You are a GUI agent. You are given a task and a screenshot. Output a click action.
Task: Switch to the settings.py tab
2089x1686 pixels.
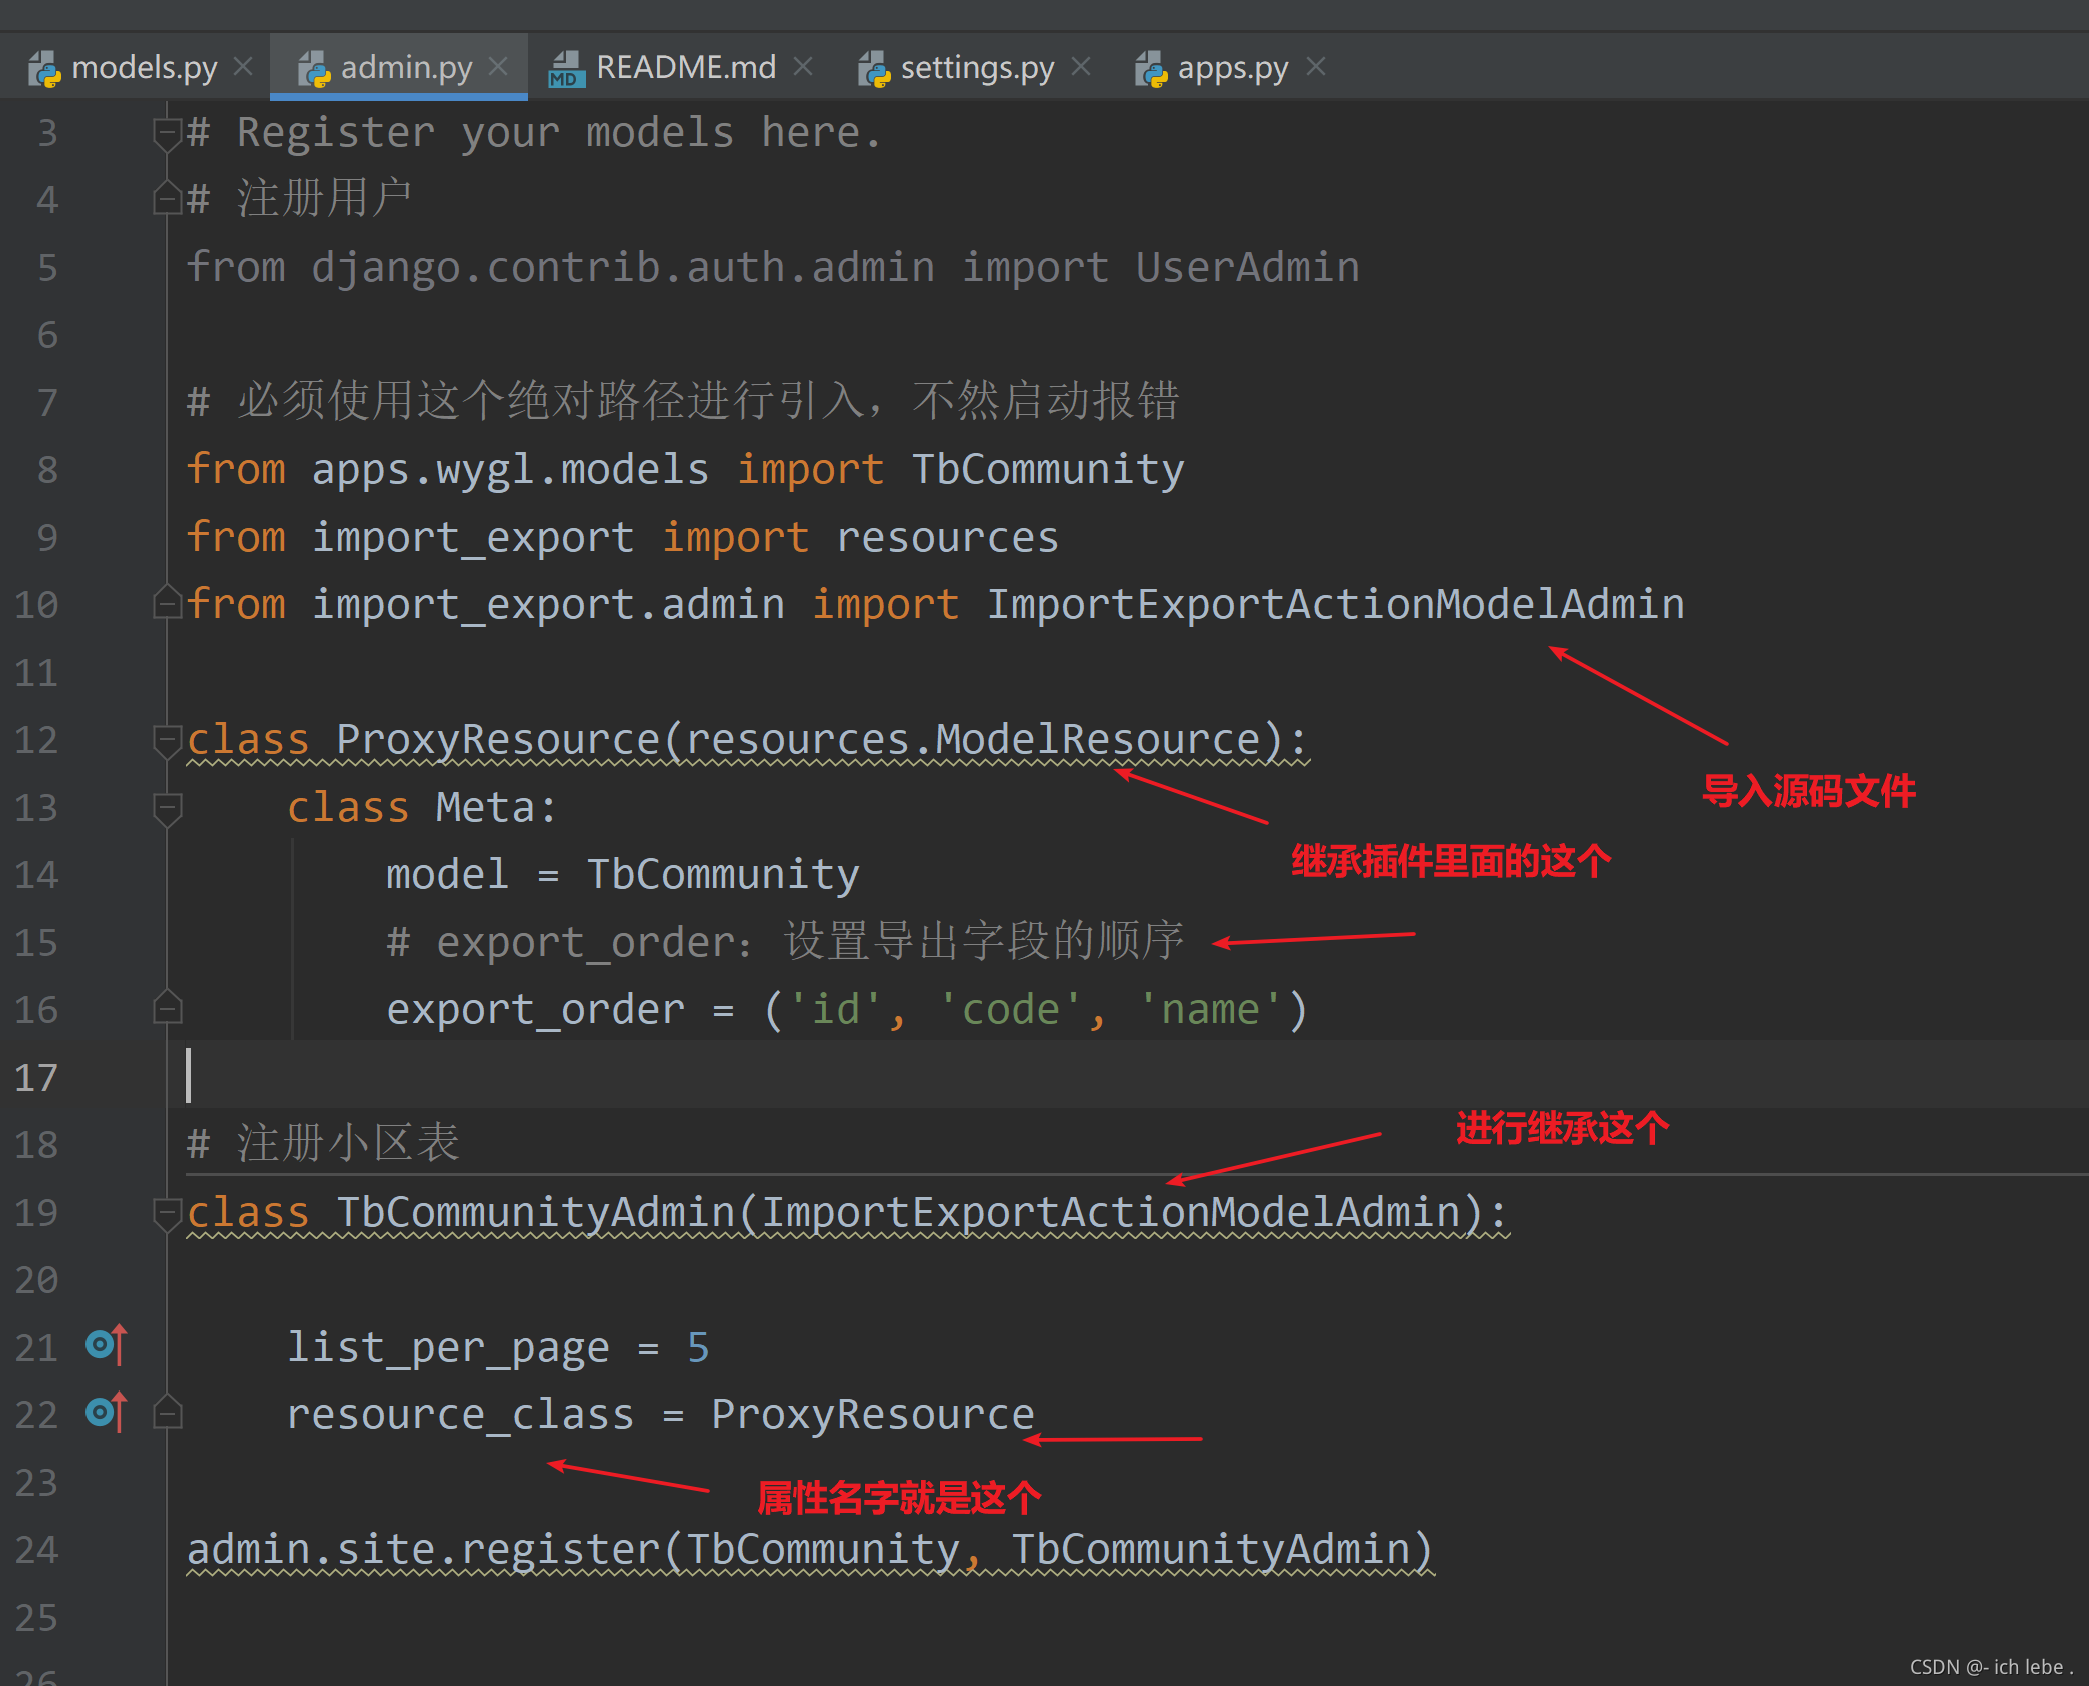point(976,68)
